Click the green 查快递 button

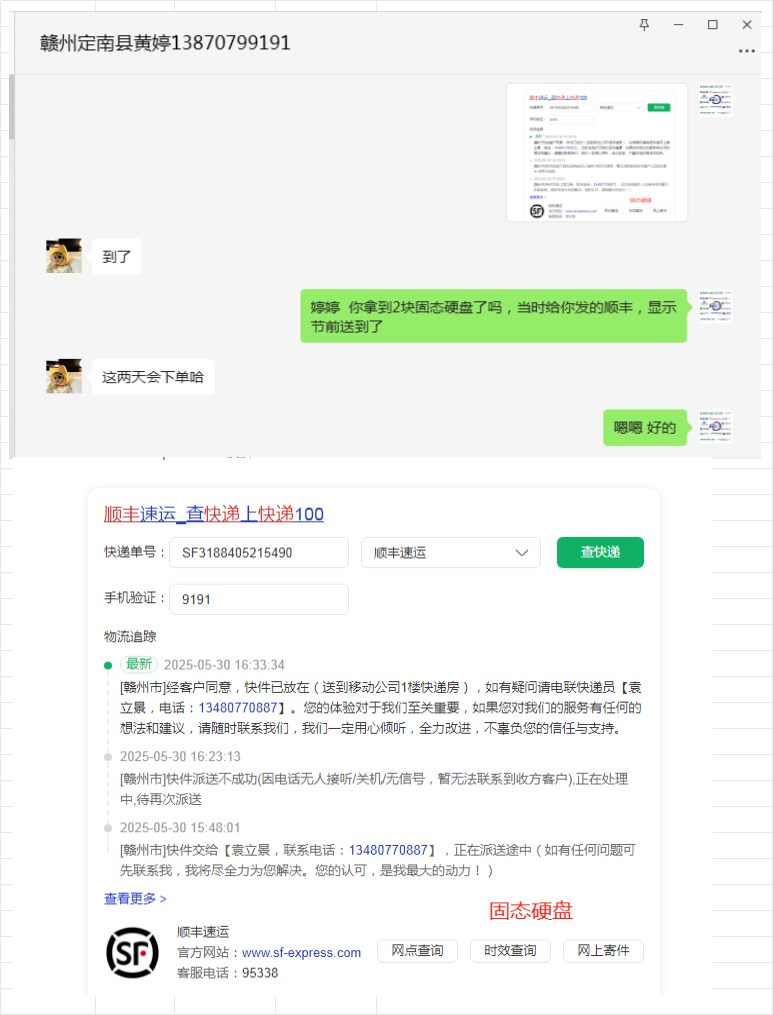point(600,552)
